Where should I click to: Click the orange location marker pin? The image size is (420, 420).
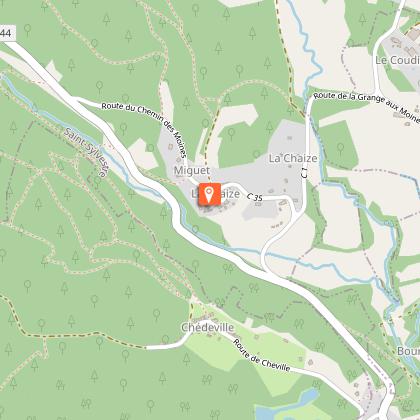[209, 194]
